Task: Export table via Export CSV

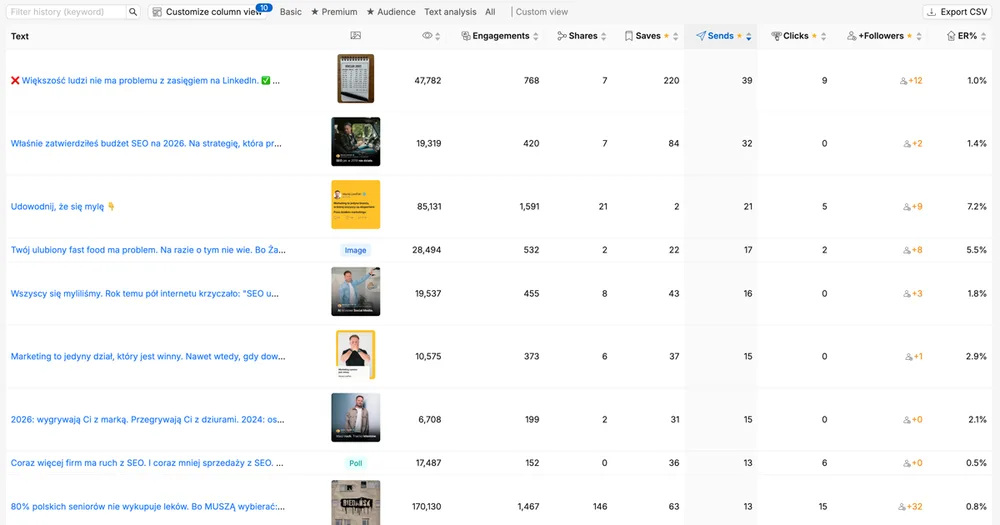Action: tap(957, 11)
